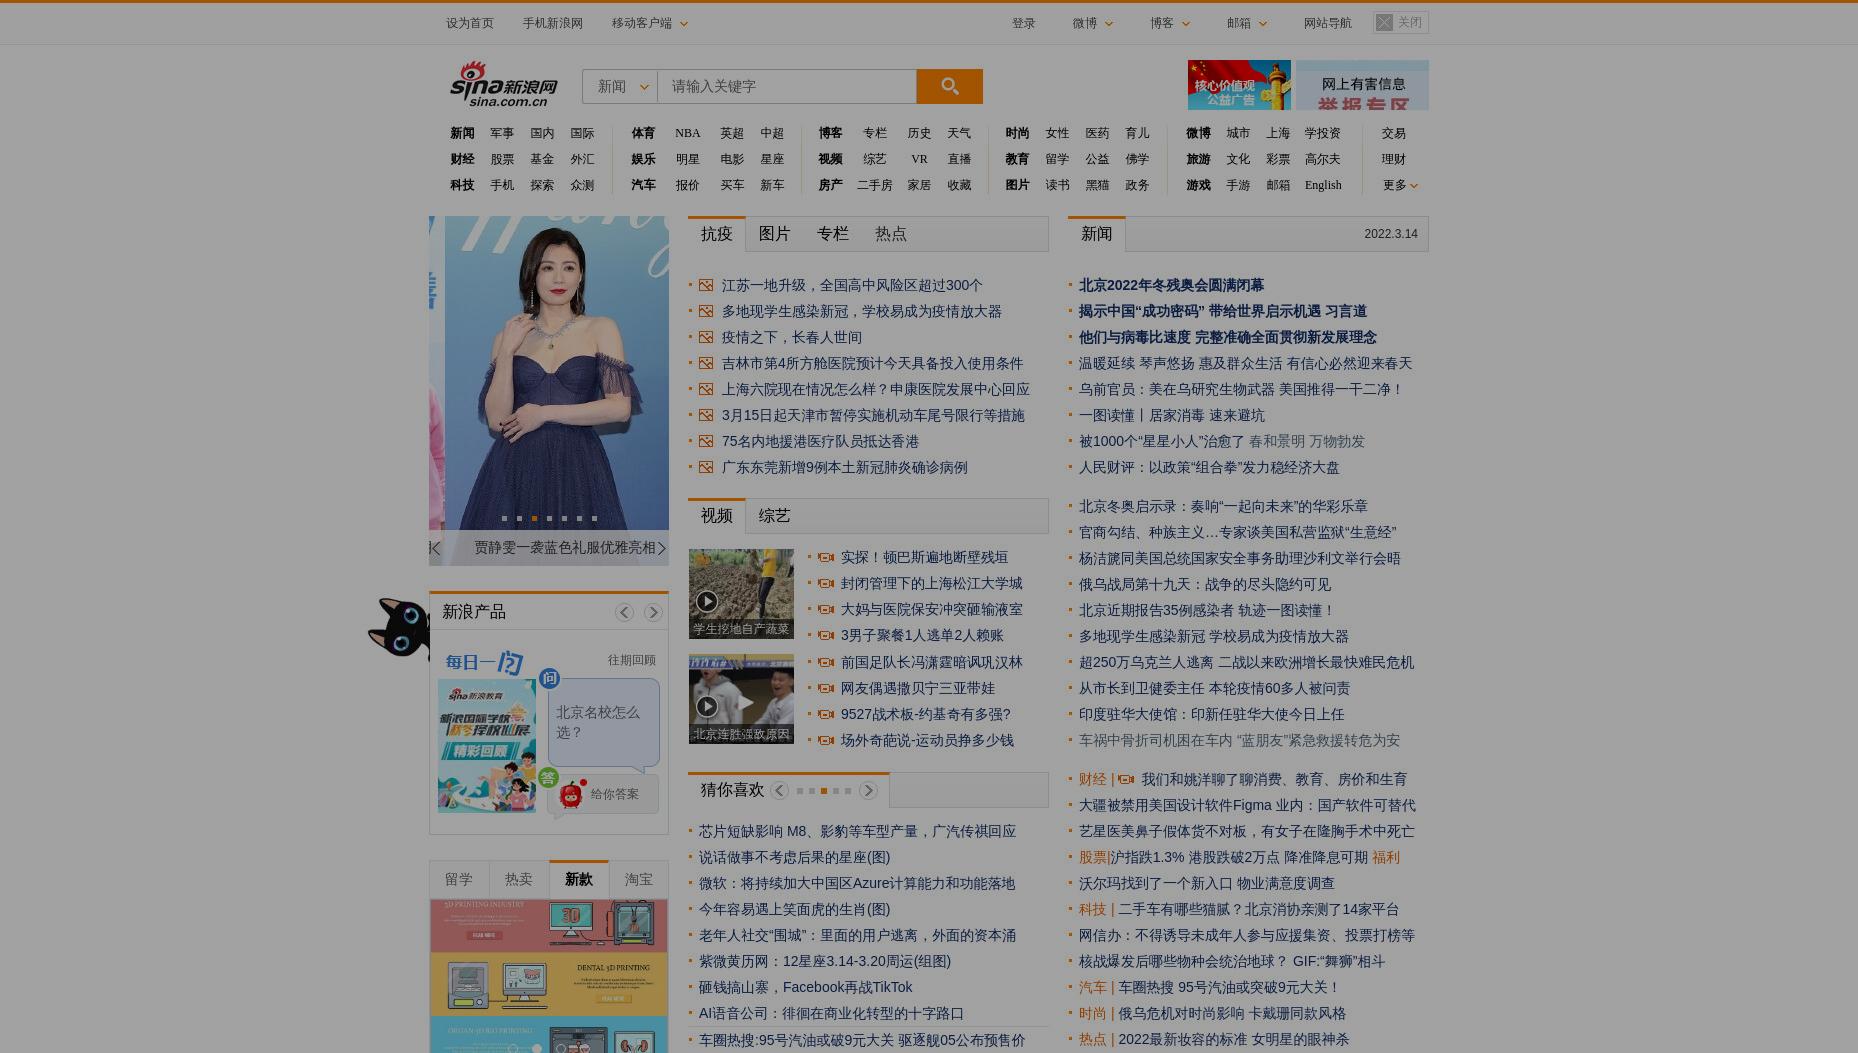Viewport: 1858px width, 1053px height.
Task: Click the video icon beside 9527战术板
Action: [x=825, y=714]
